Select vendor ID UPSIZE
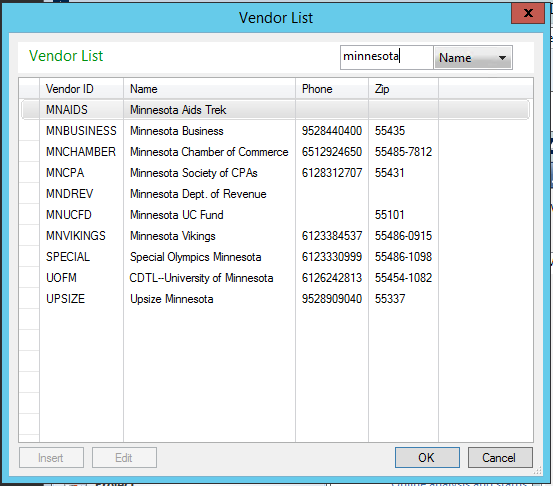The width and height of the screenshot is (553, 486). [x=66, y=299]
